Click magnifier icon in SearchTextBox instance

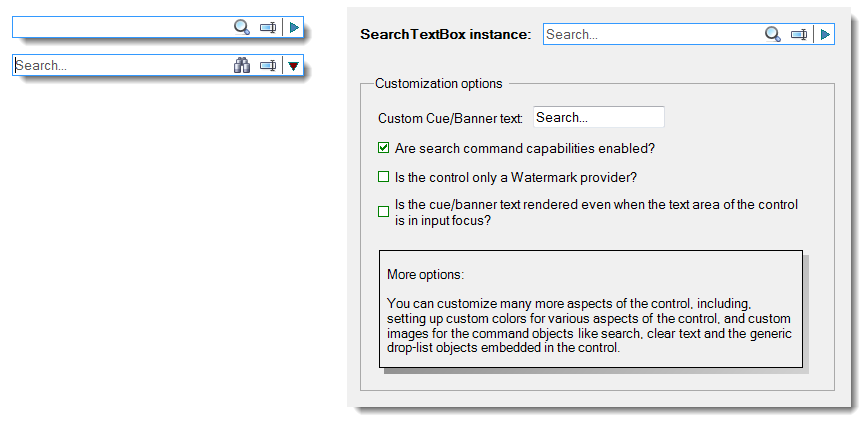773,34
